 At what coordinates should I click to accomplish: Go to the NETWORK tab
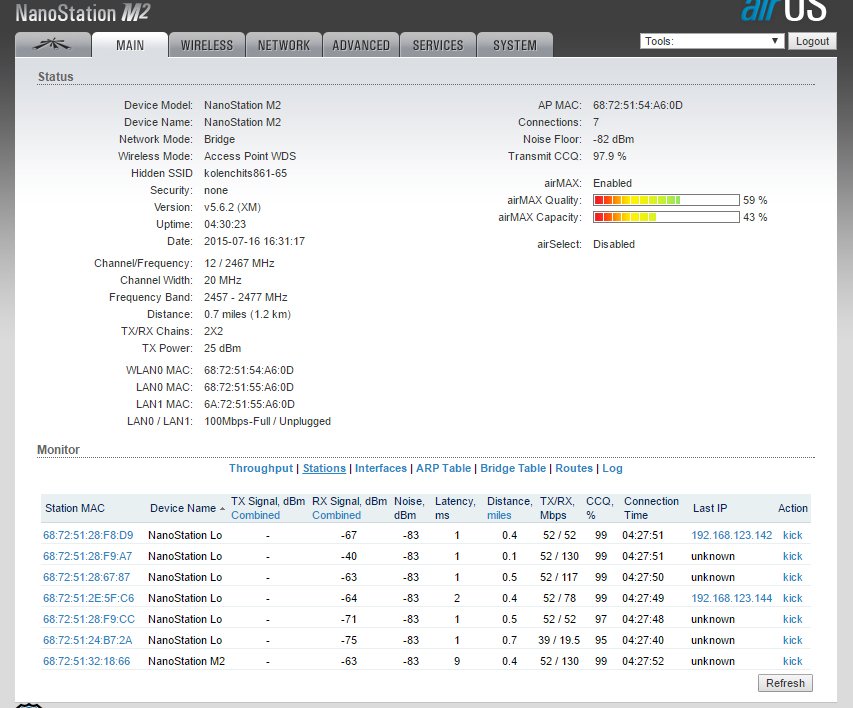pos(284,45)
